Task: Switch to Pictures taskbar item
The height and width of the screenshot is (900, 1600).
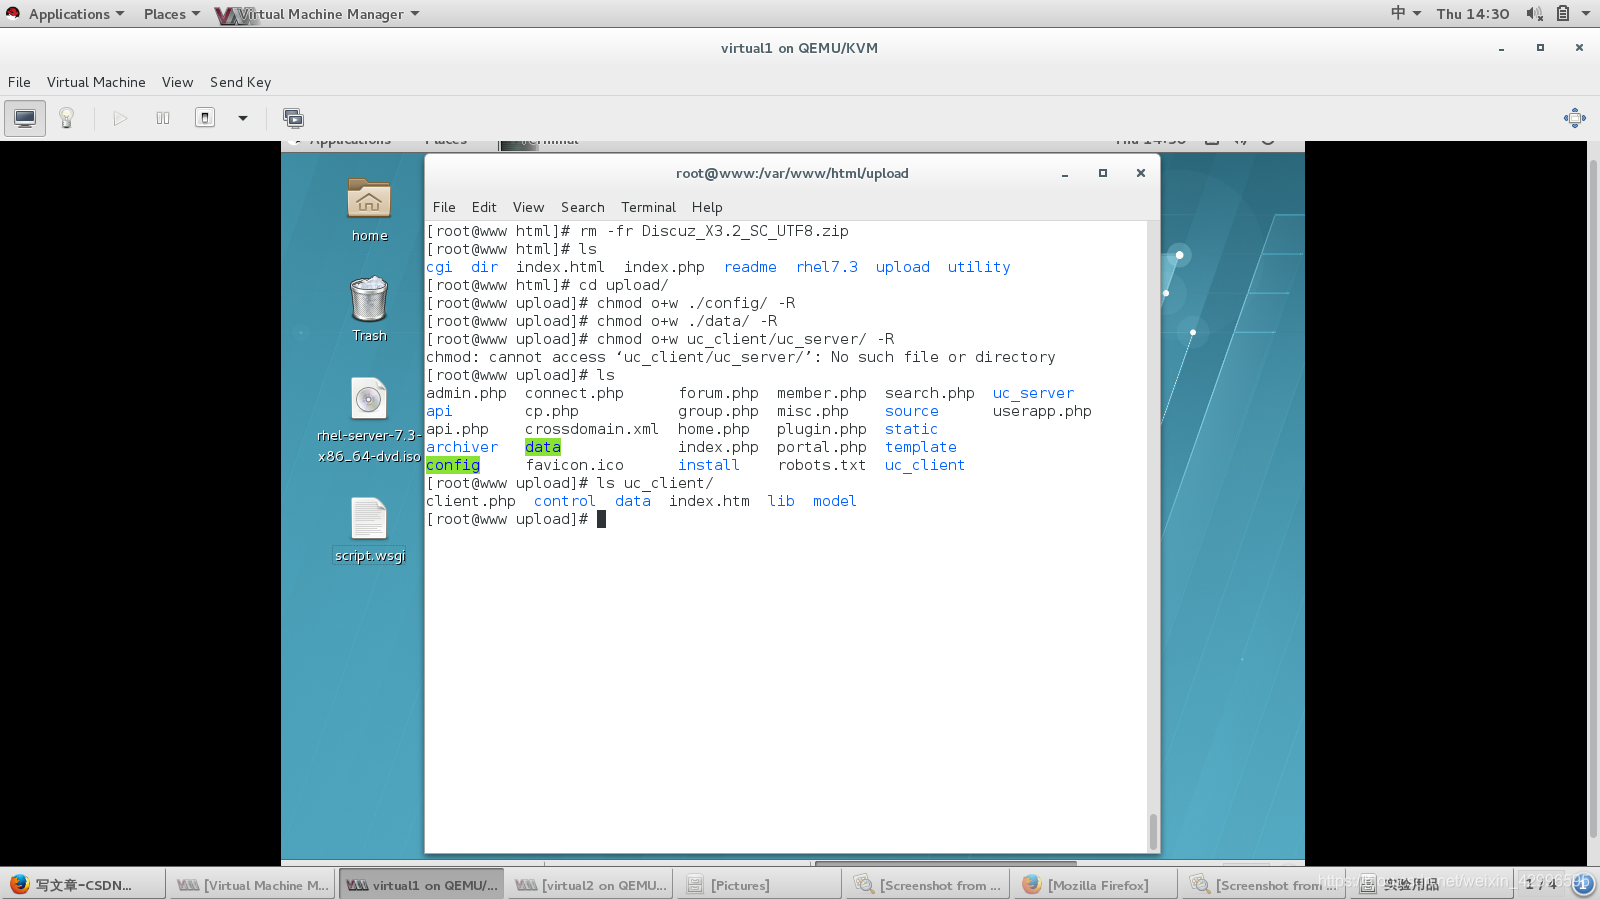Action: (758, 885)
